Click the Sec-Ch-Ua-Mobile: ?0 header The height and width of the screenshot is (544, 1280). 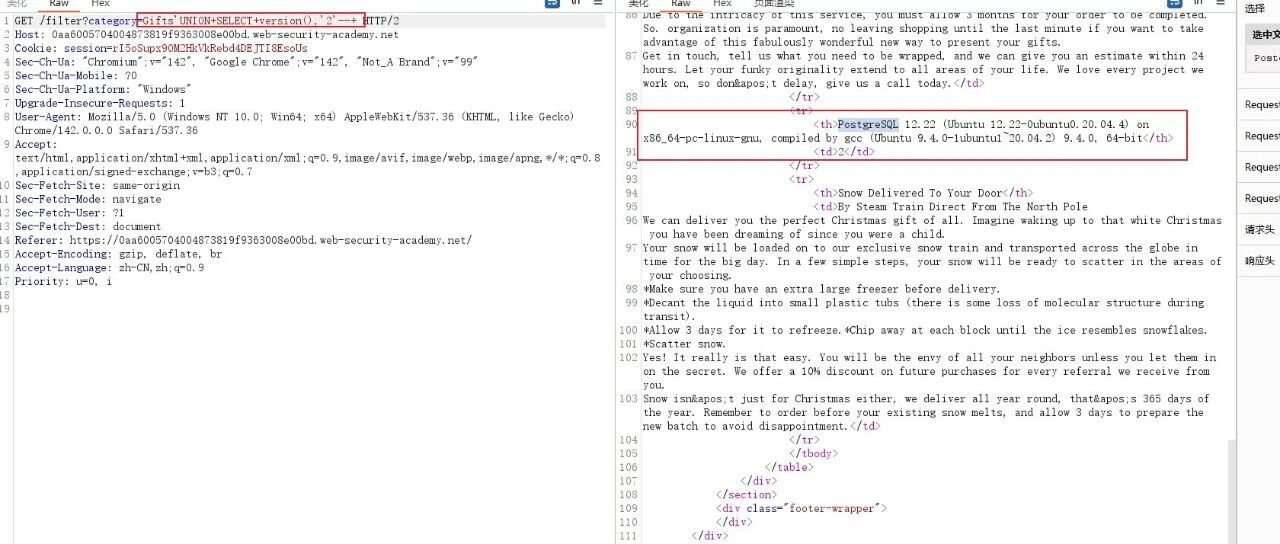[x=76, y=76]
